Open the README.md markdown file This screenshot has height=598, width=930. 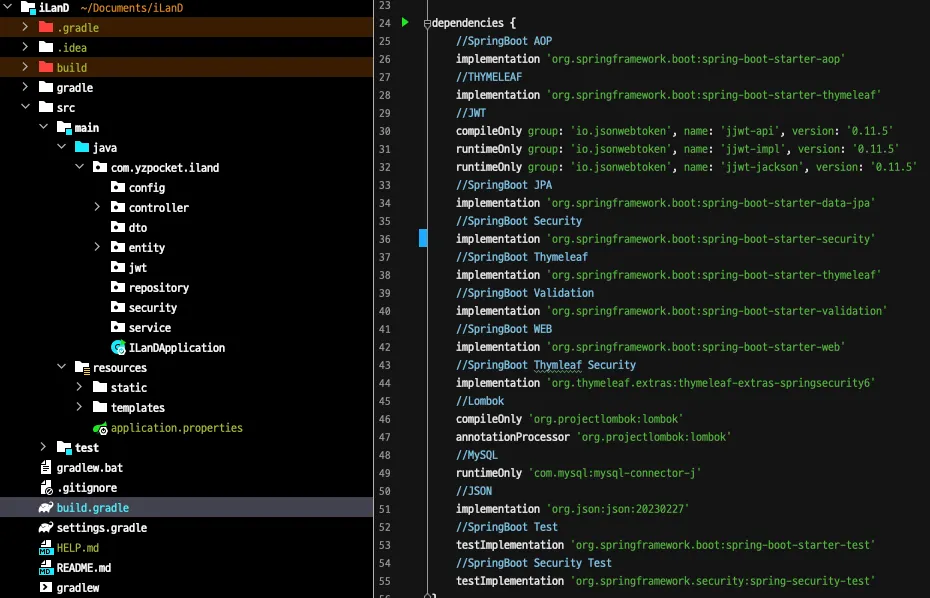pos(83,568)
